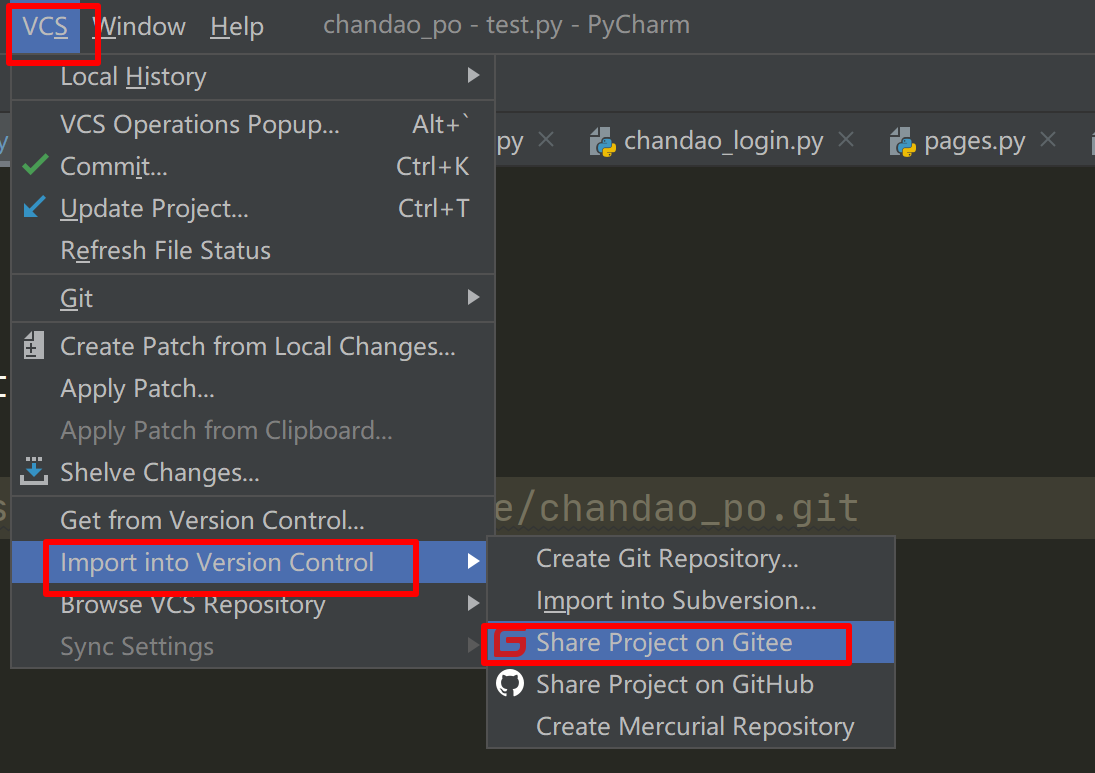This screenshot has width=1095, height=773.
Task: Expand the Browse VCS Repository submenu
Action: tap(473, 604)
